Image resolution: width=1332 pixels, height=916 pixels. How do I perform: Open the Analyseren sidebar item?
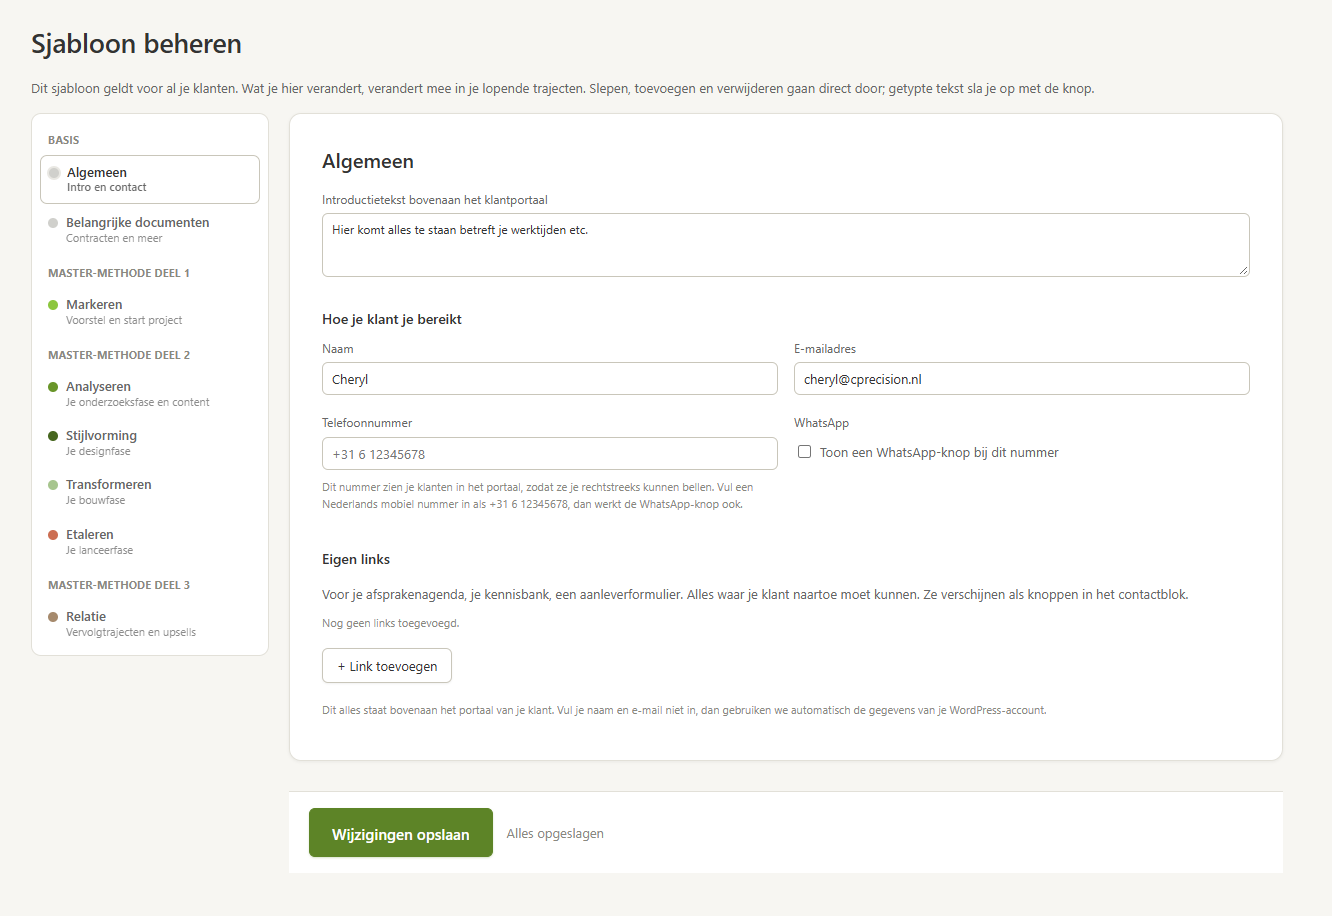(x=150, y=394)
